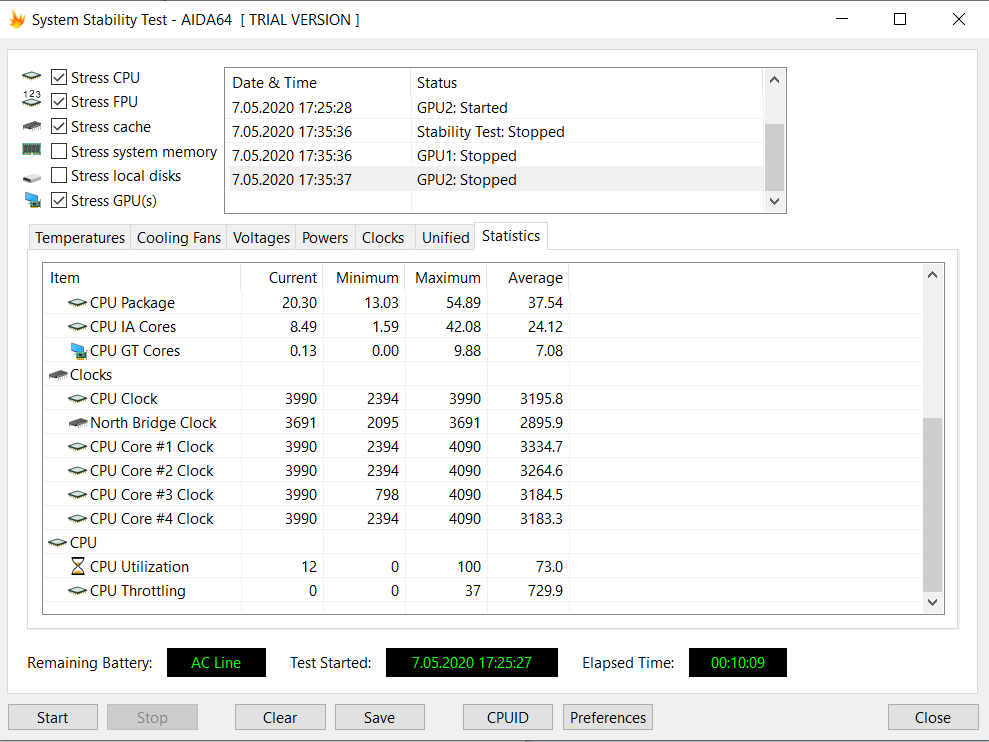Select the 'GPU1: Stopped' log entry
The width and height of the screenshot is (989, 742).
[494, 155]
